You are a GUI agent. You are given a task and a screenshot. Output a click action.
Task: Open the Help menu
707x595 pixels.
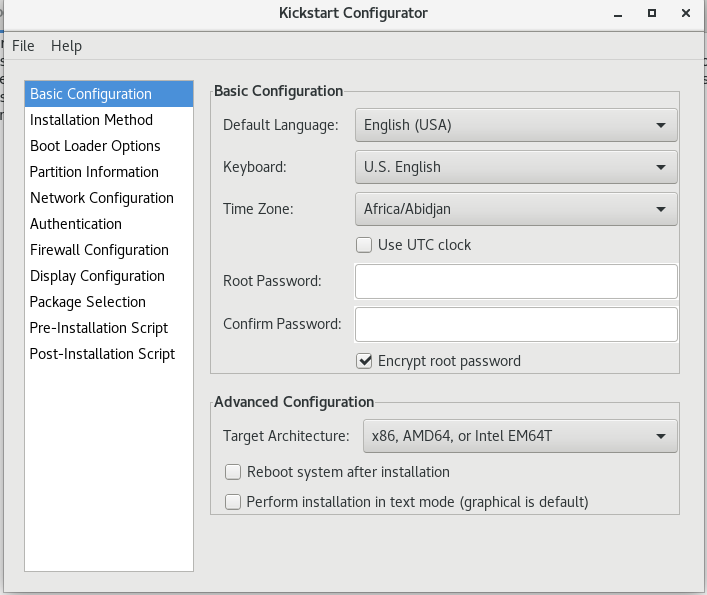coord(66,46)
